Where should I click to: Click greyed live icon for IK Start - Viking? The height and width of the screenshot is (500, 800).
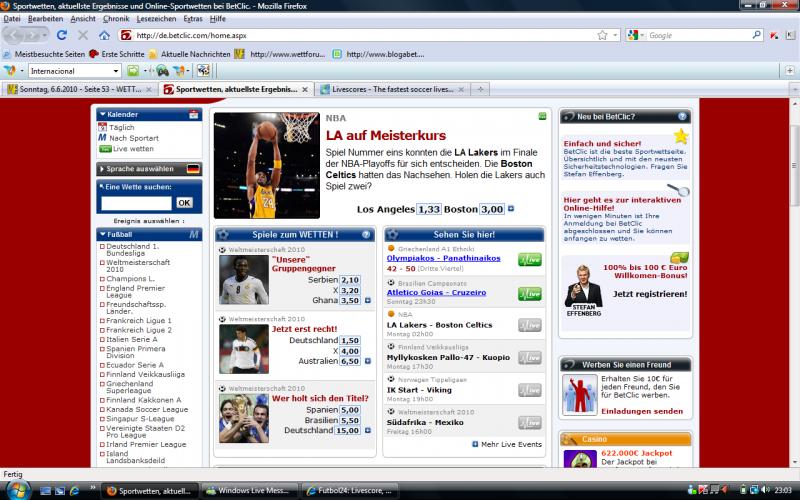530,390
